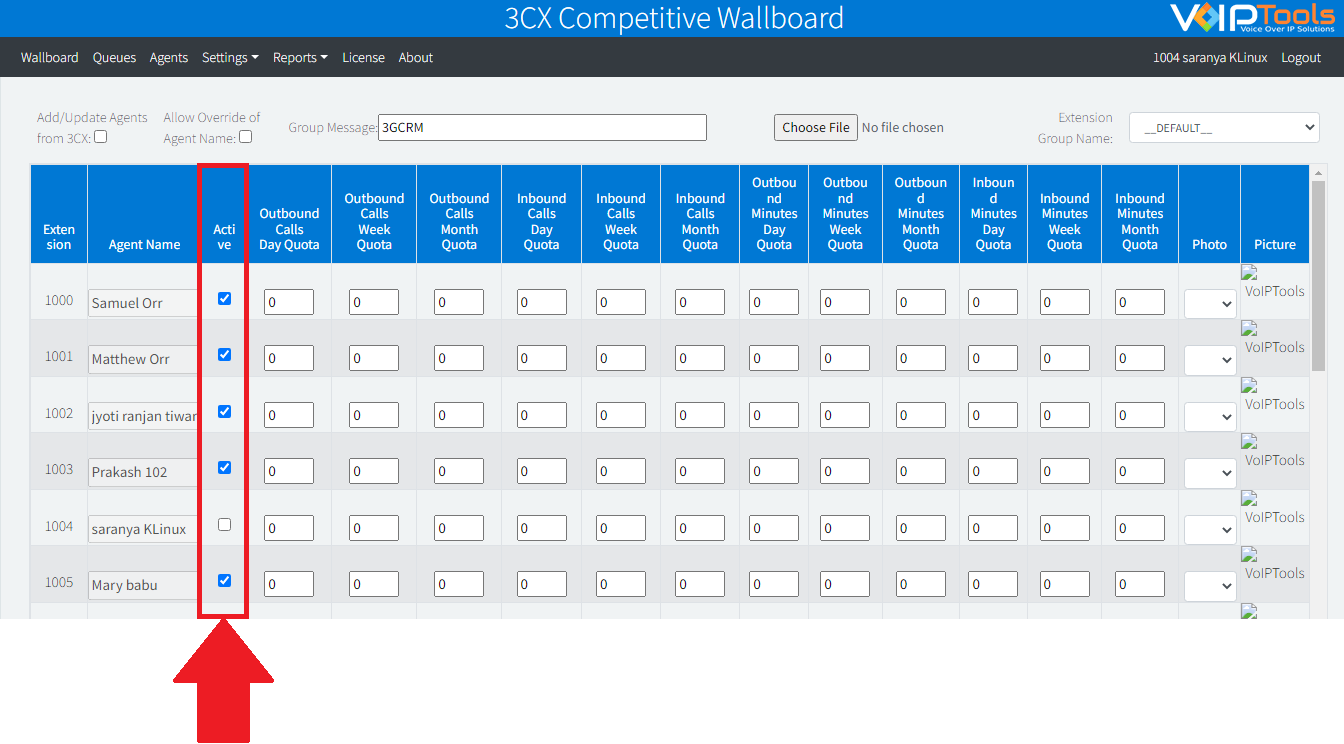This screenshot has width=1344, height=744.
Task: Click Outbound Calls Week Quota field for extension 1001
Action: pos(374,358)
